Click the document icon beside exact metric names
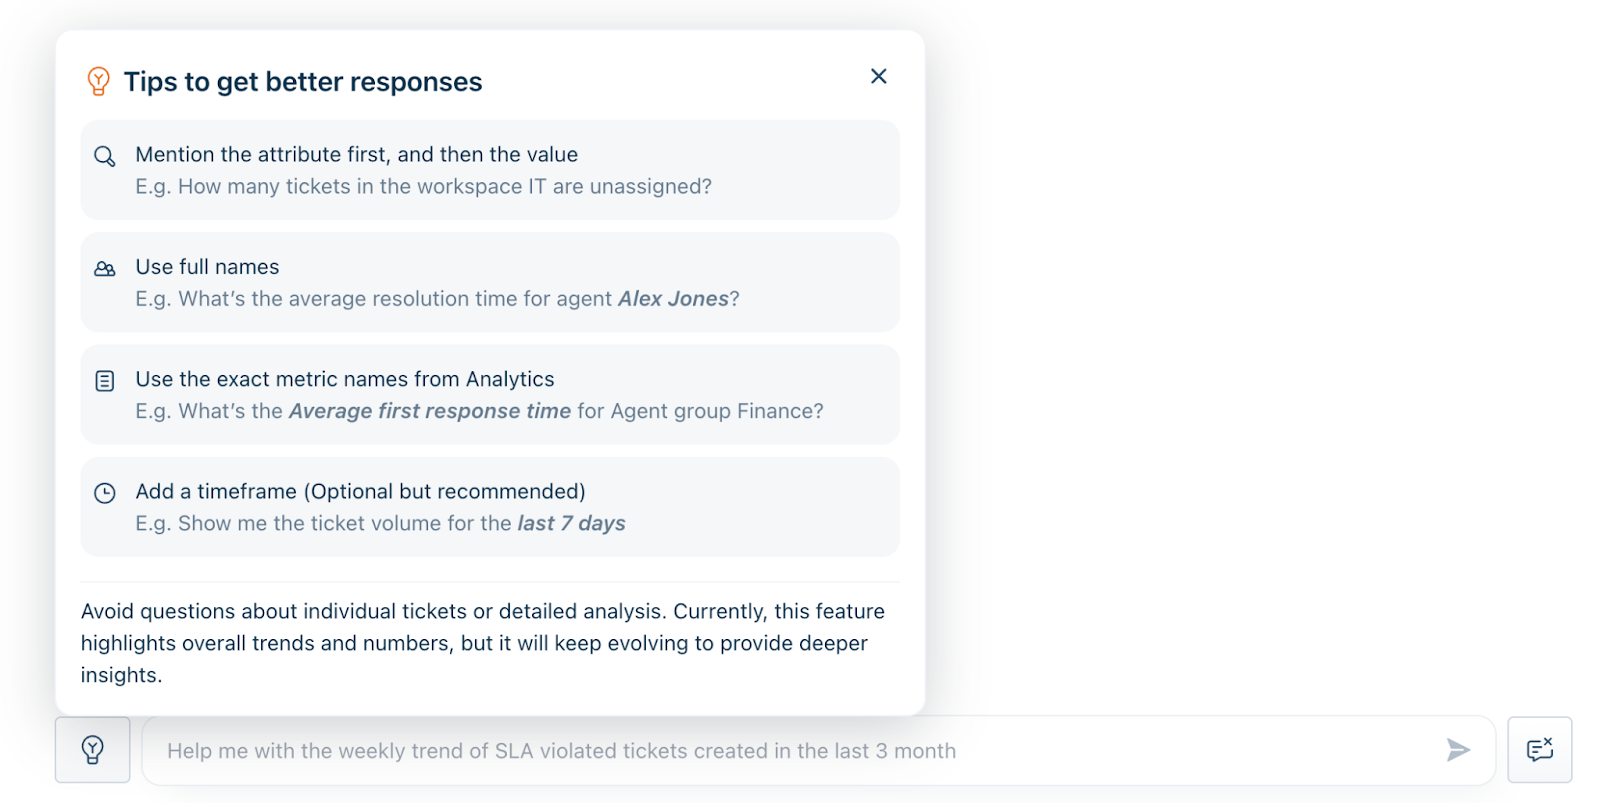Viewport: 1600px width, 803px height. pos(105,380)
